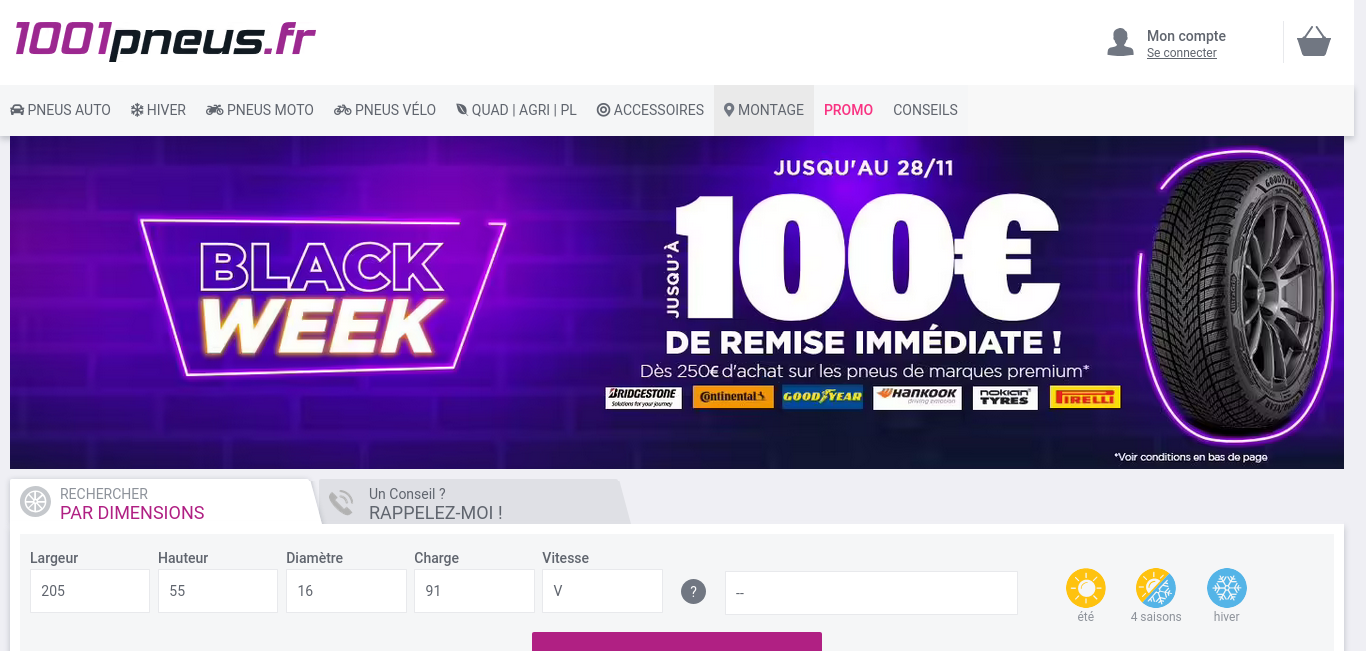1366x651 pixels.
Task: Click the question mark help icon
Action: tap(693, 591)
